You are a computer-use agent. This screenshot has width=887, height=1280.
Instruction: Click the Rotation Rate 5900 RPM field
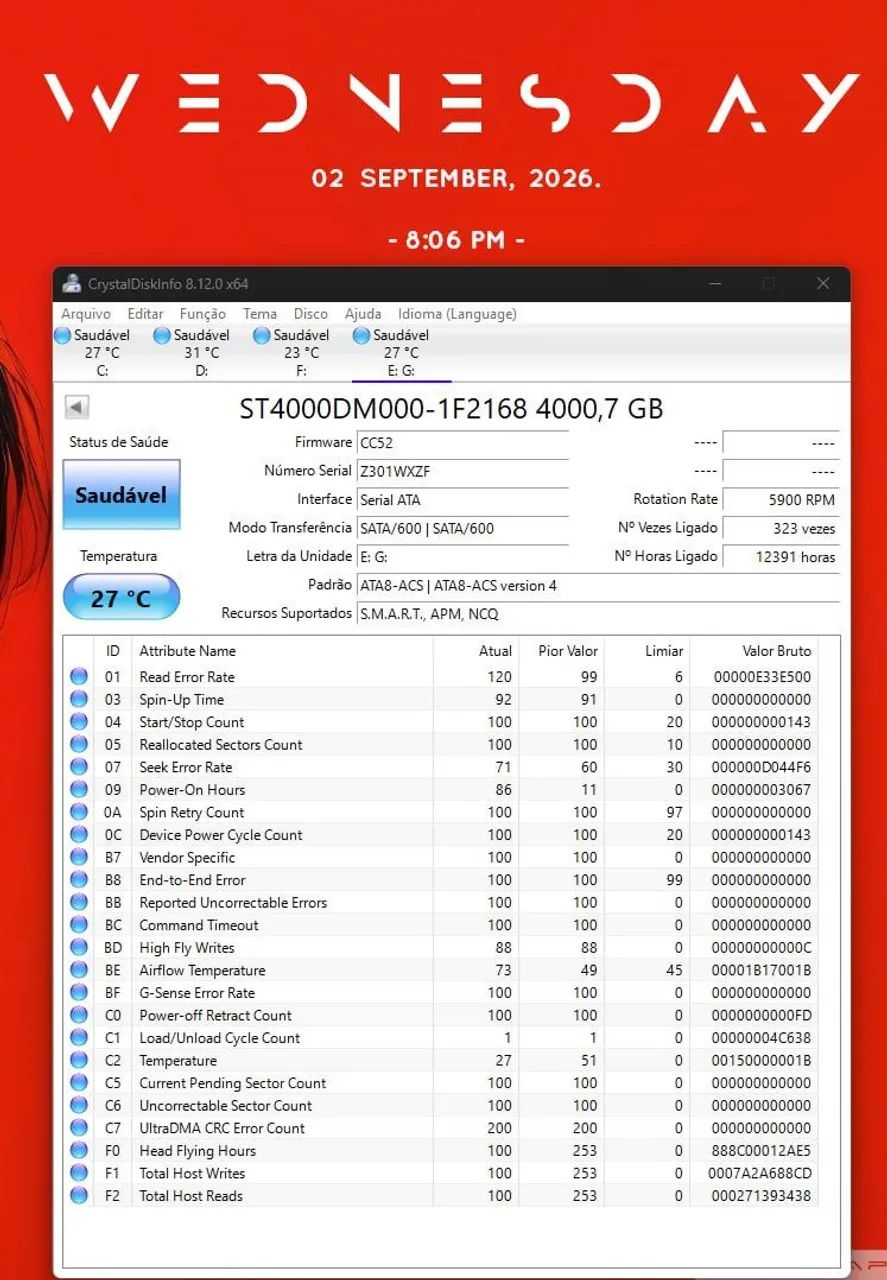click(x=781, y=500)
